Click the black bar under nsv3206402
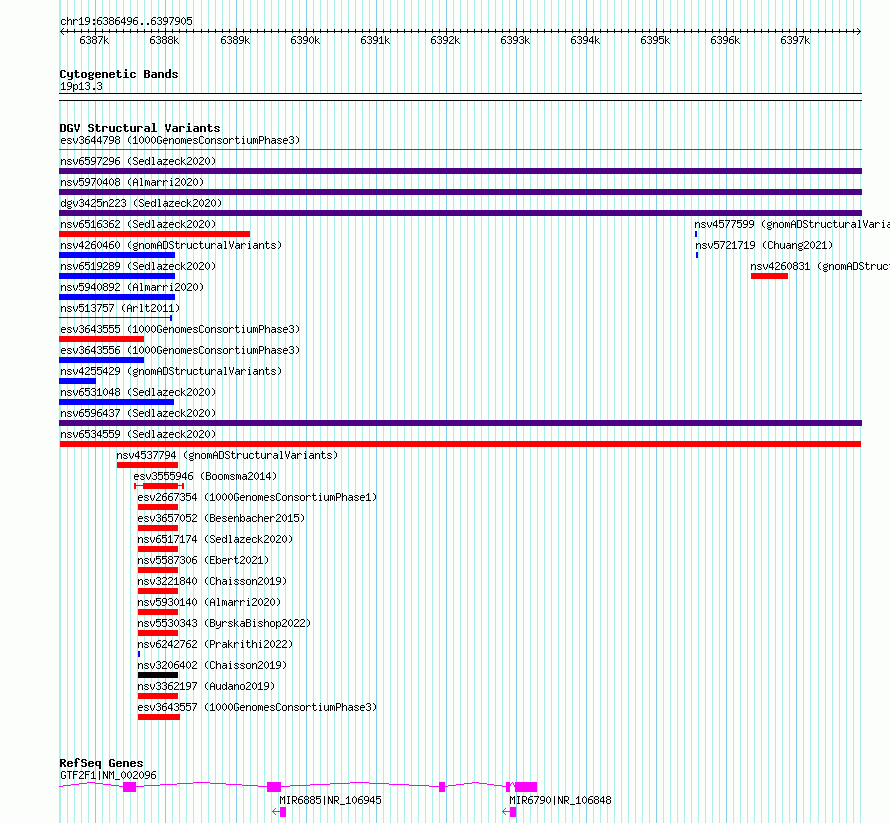 click(158, 675)
